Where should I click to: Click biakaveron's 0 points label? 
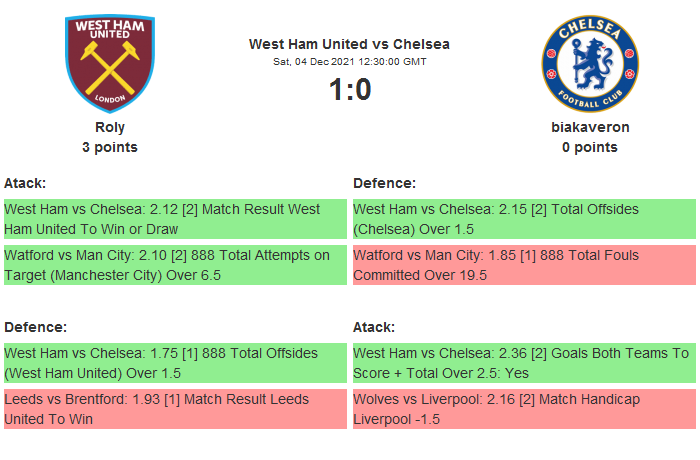point(590,147)
